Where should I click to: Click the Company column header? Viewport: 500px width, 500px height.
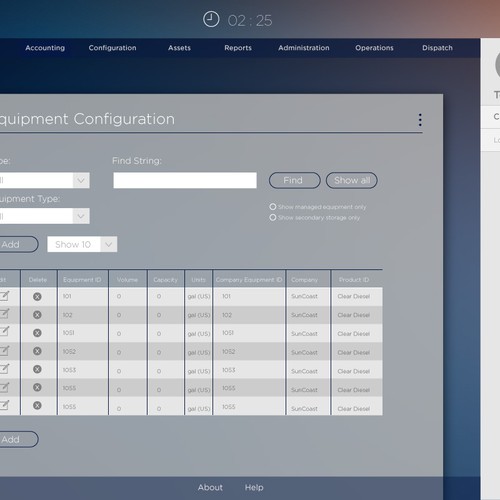point(304,280)
